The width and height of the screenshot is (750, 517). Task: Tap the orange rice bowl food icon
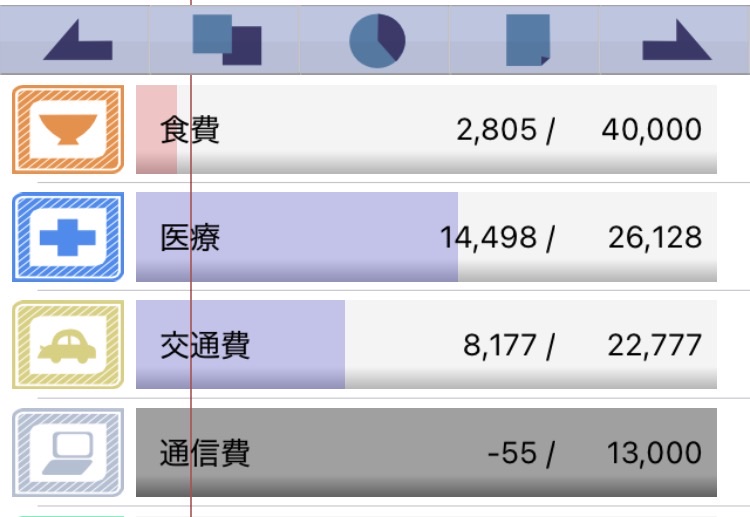68,129
